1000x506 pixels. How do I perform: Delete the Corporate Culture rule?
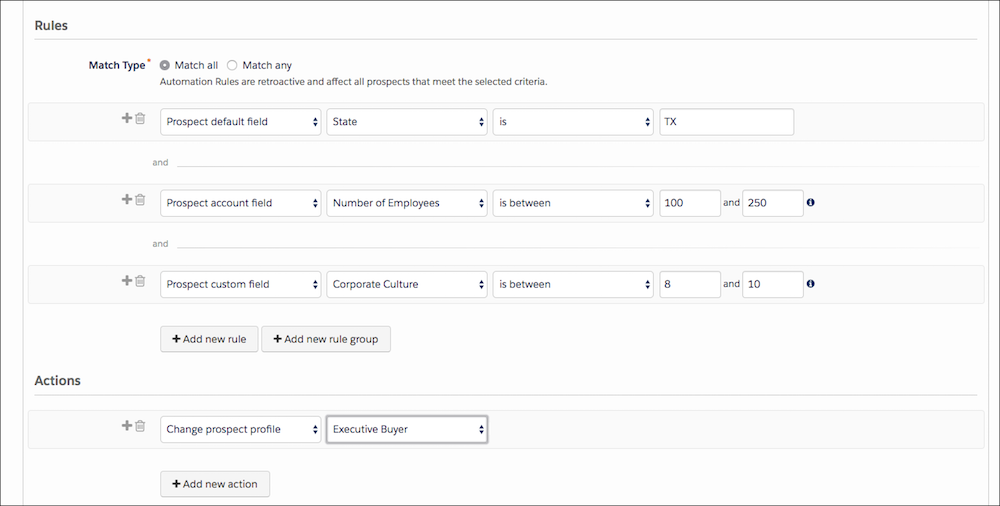tap(140, 280)
